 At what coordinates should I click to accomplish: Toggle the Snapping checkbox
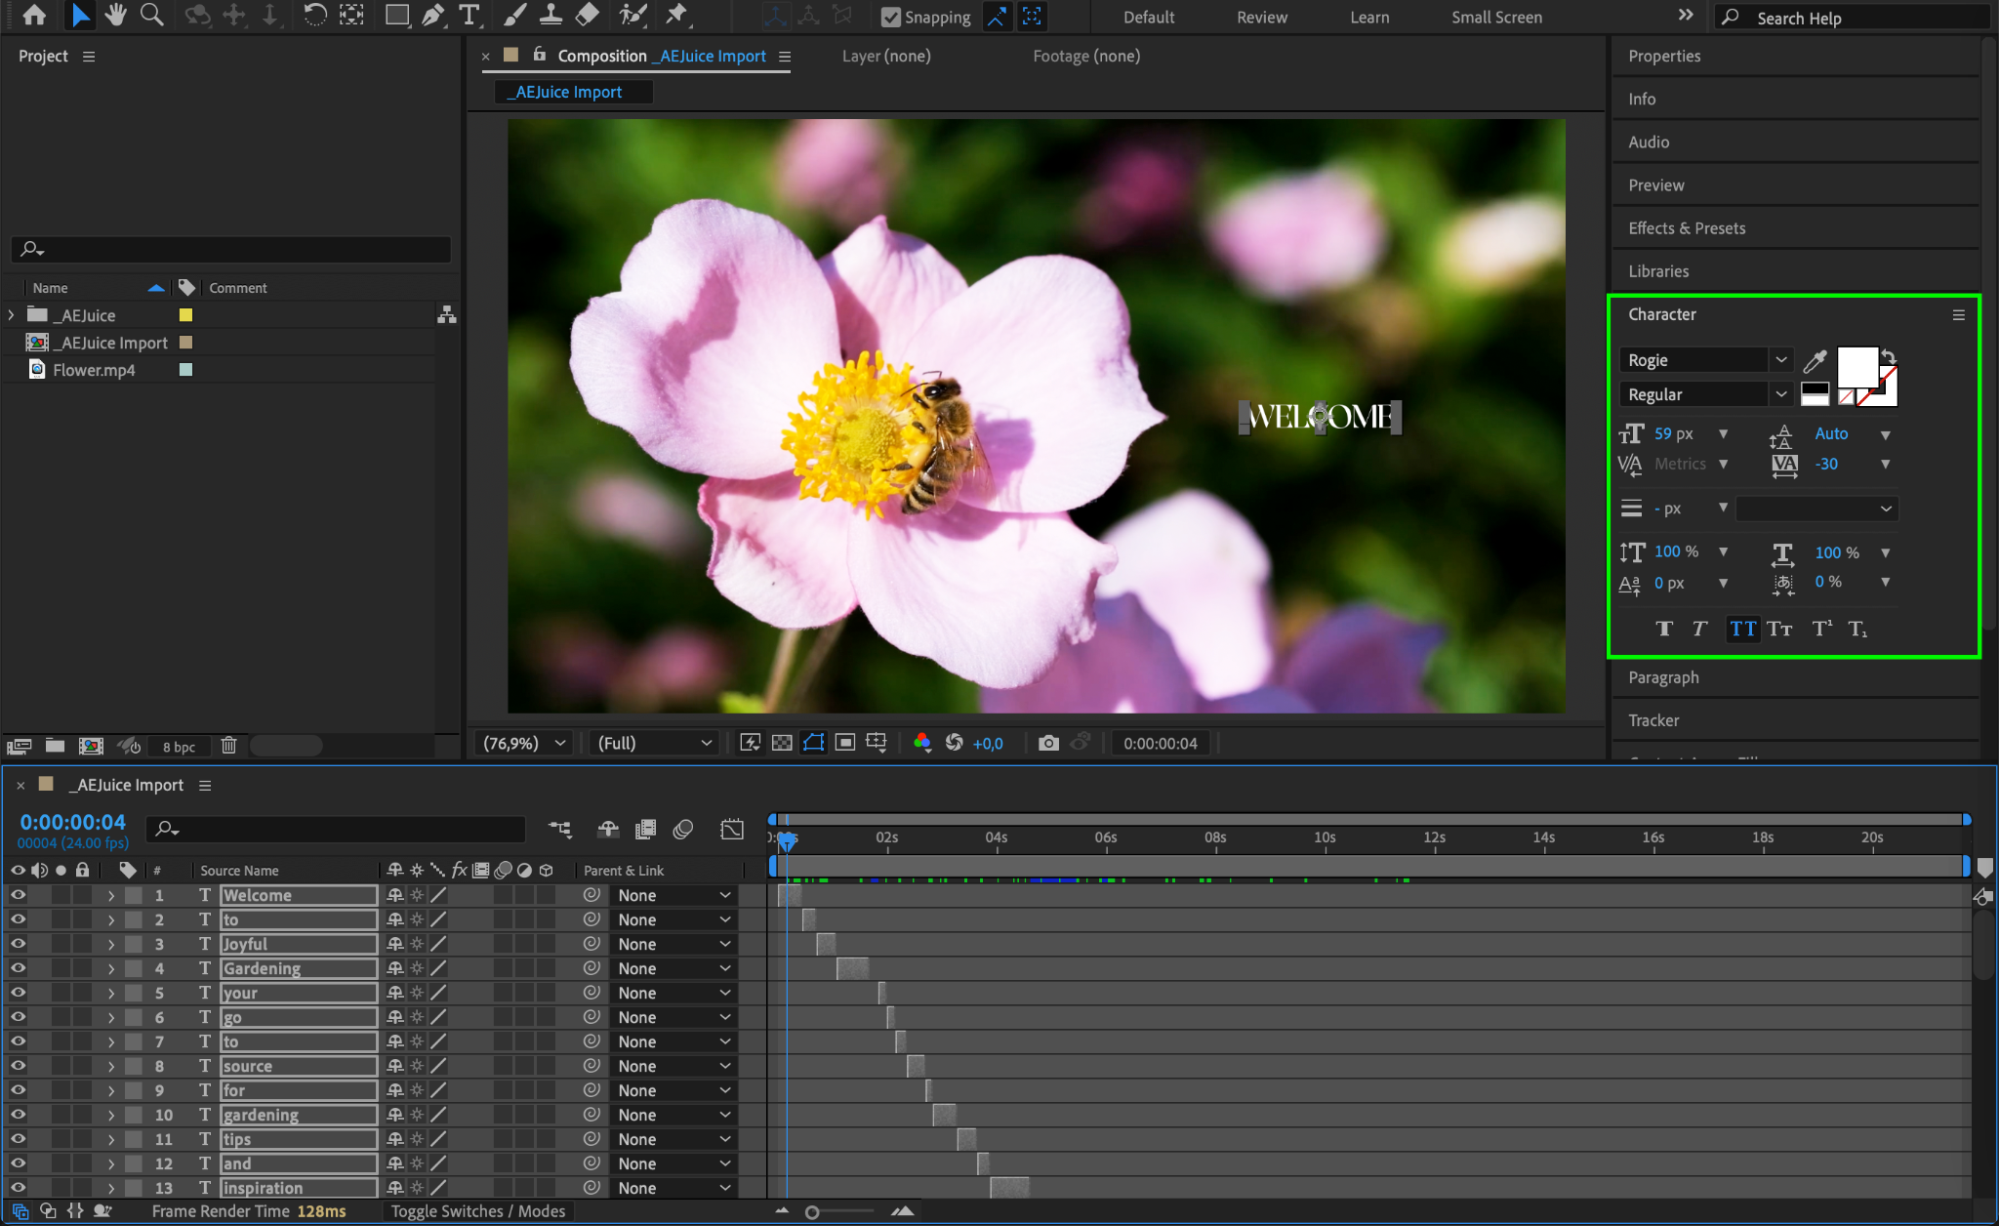click(x=891, y=17)
